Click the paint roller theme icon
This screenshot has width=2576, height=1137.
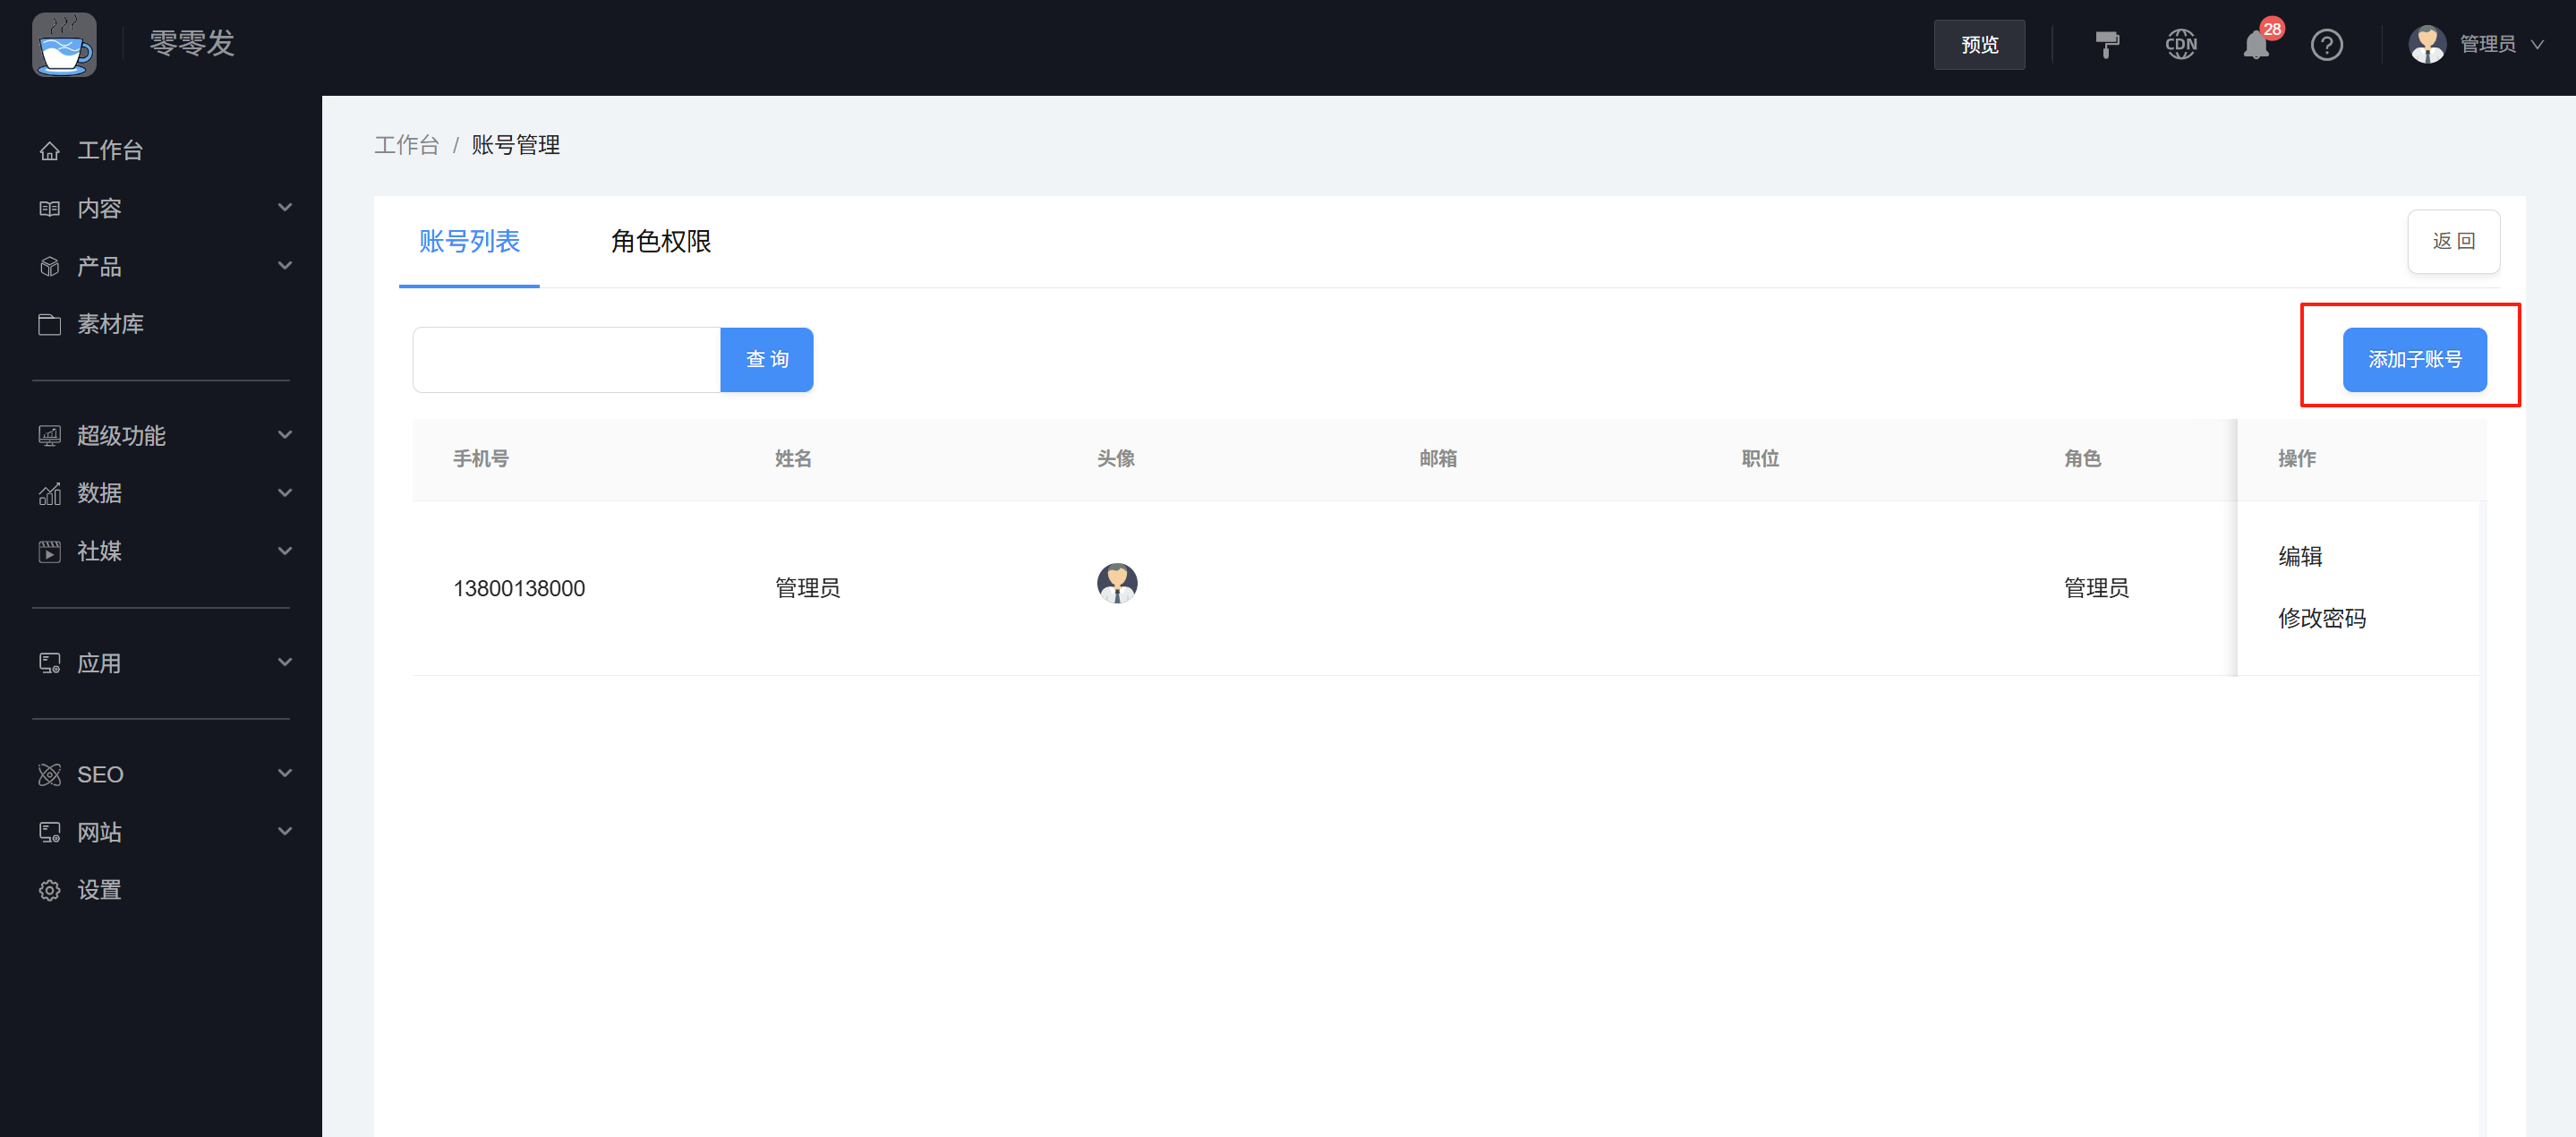tap(2108, 44)
